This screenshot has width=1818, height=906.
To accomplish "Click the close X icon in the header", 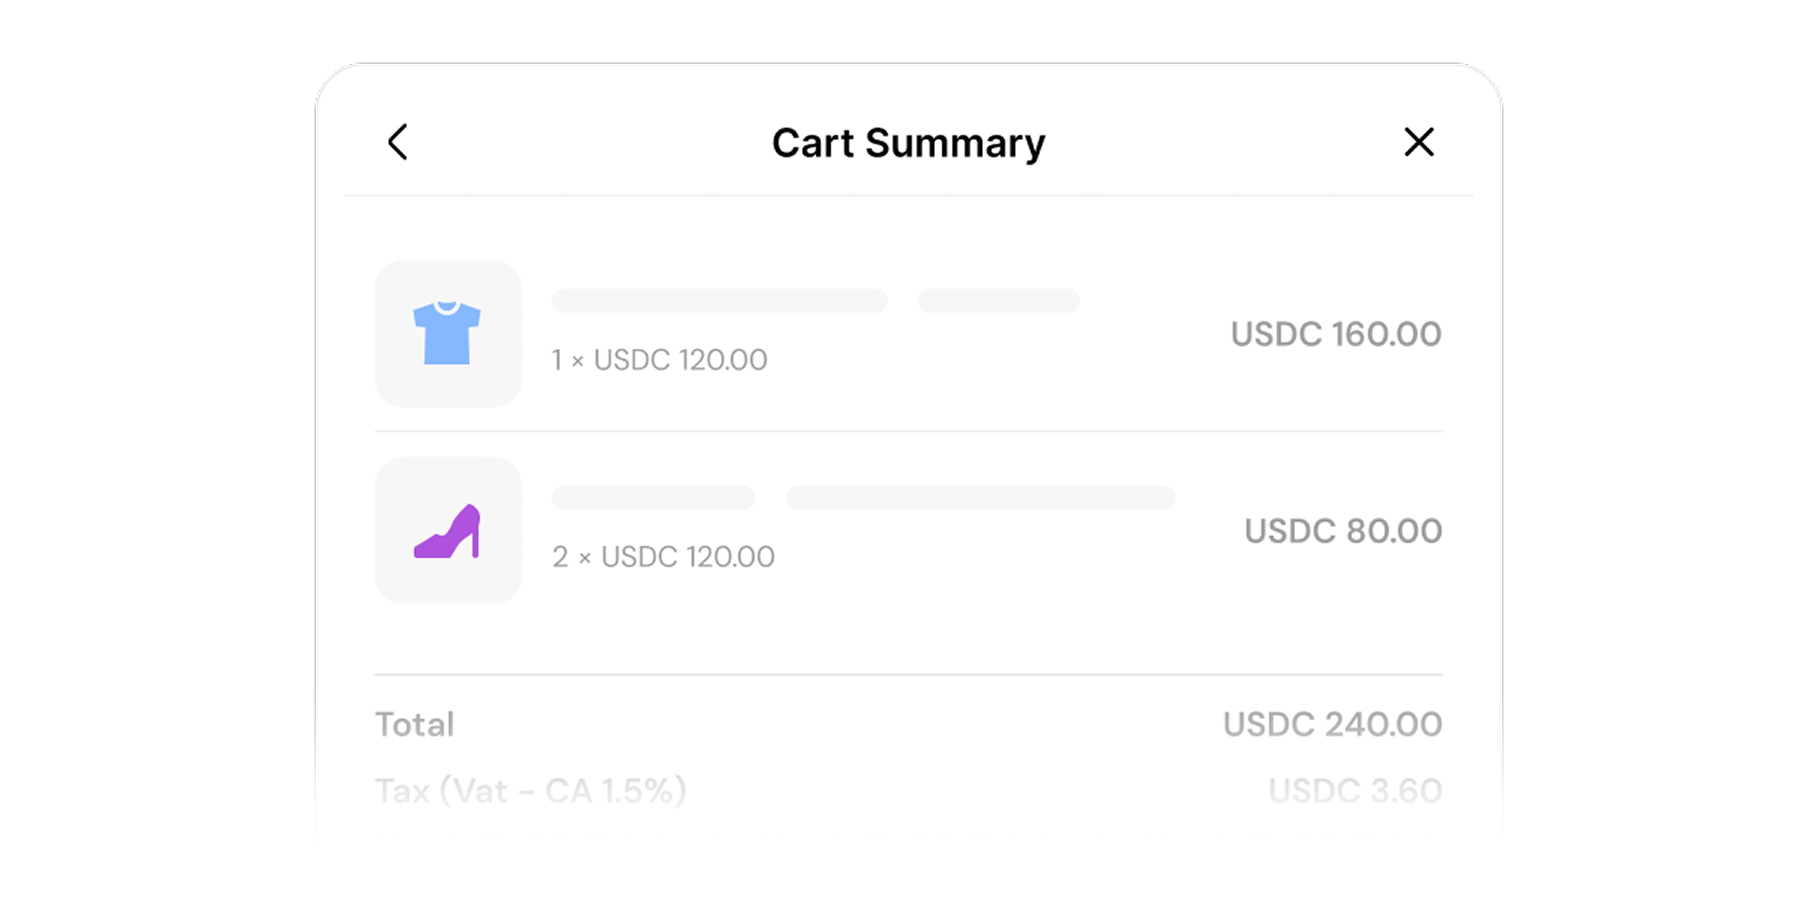I will pyautogui.click(x=1419, y=142).
